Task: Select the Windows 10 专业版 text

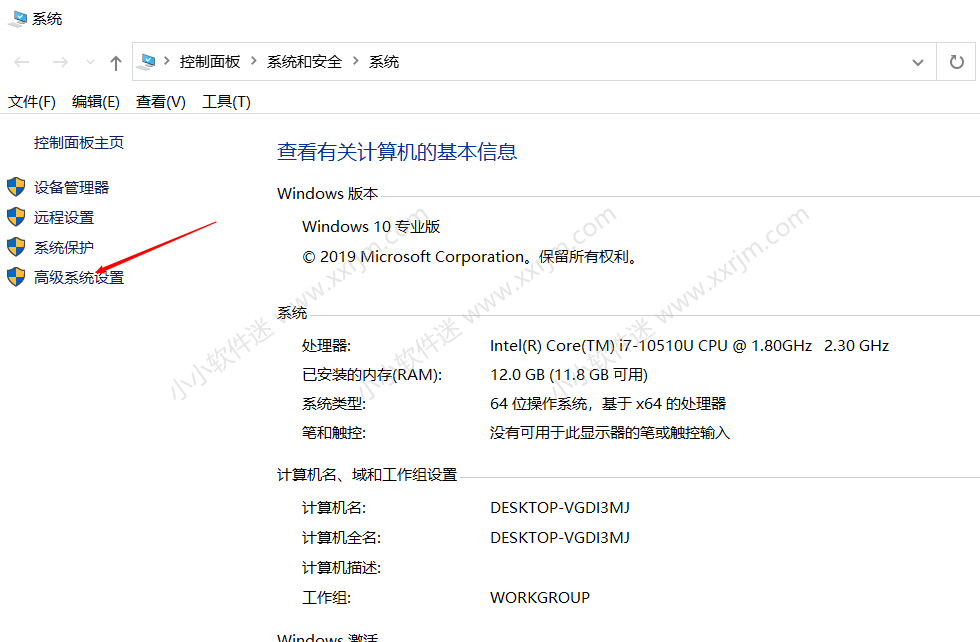Action: pyautogui.click(x=371, y=226)
